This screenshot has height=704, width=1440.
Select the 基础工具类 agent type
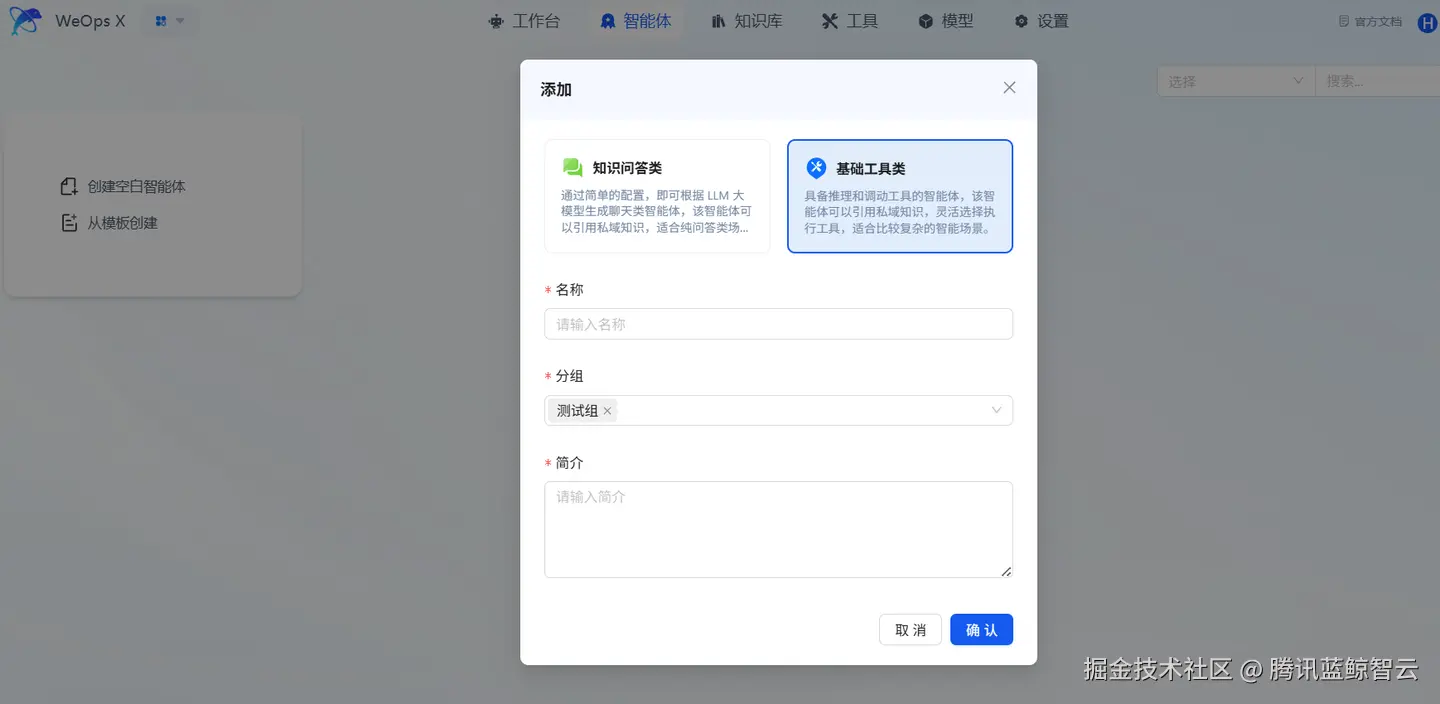click(899, 196)
